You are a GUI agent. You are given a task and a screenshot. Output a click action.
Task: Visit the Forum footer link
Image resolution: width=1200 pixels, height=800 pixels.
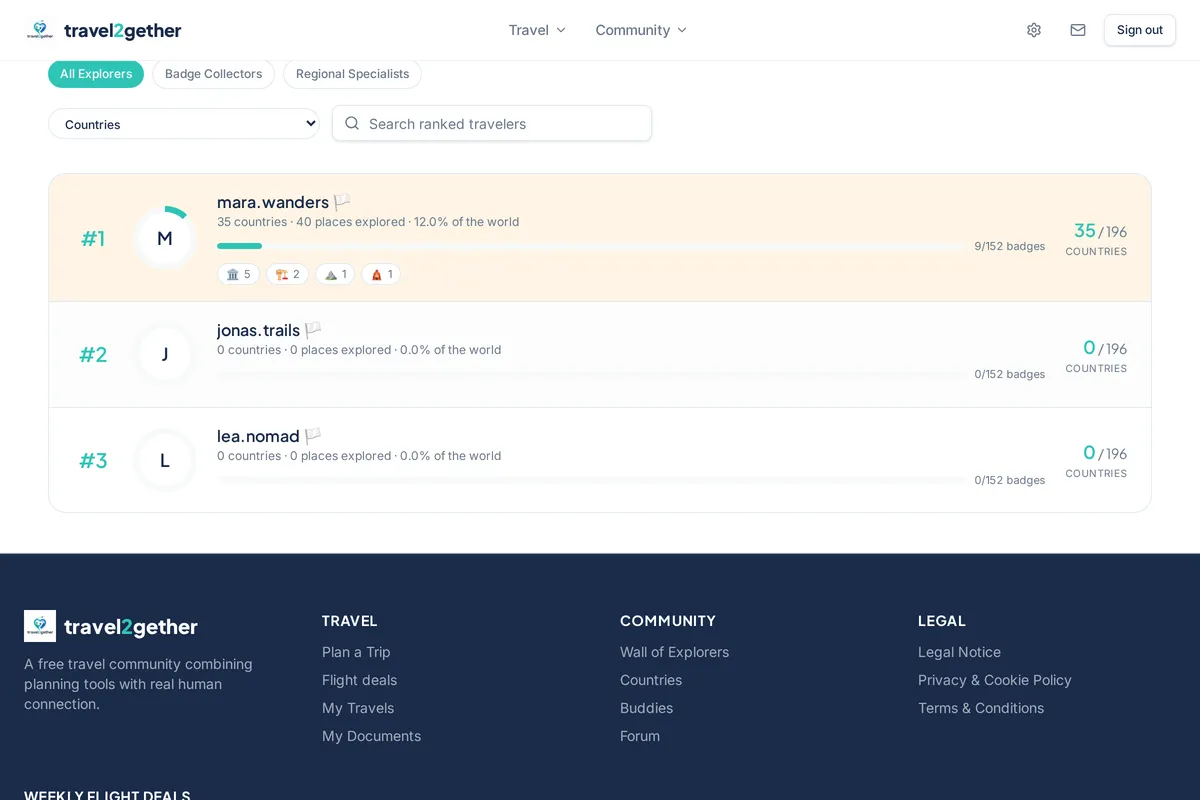click(640, 736)
